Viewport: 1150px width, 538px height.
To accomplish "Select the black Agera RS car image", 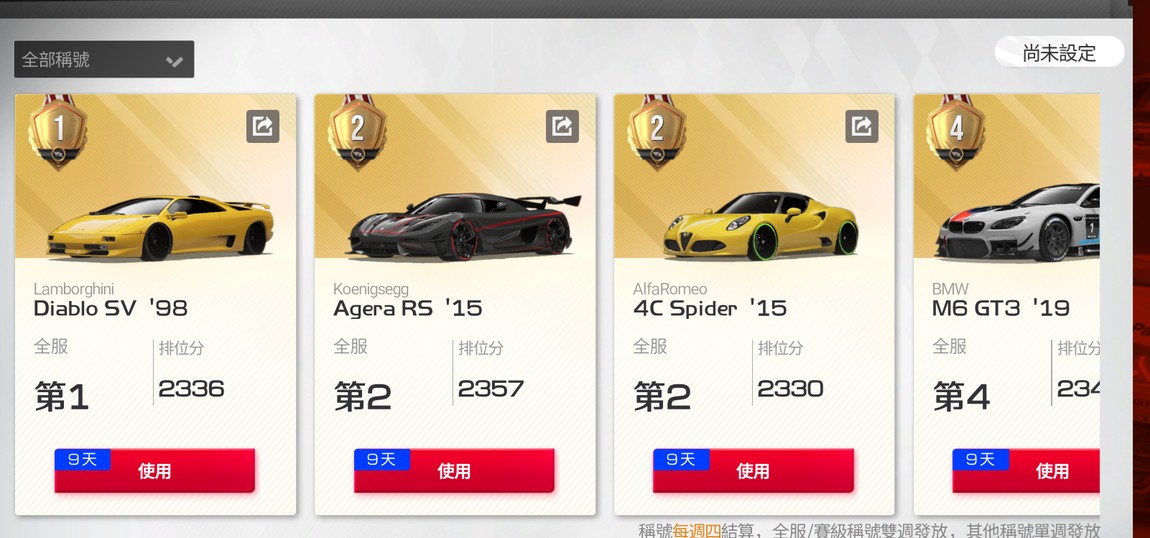I will (x=464, y=227).
